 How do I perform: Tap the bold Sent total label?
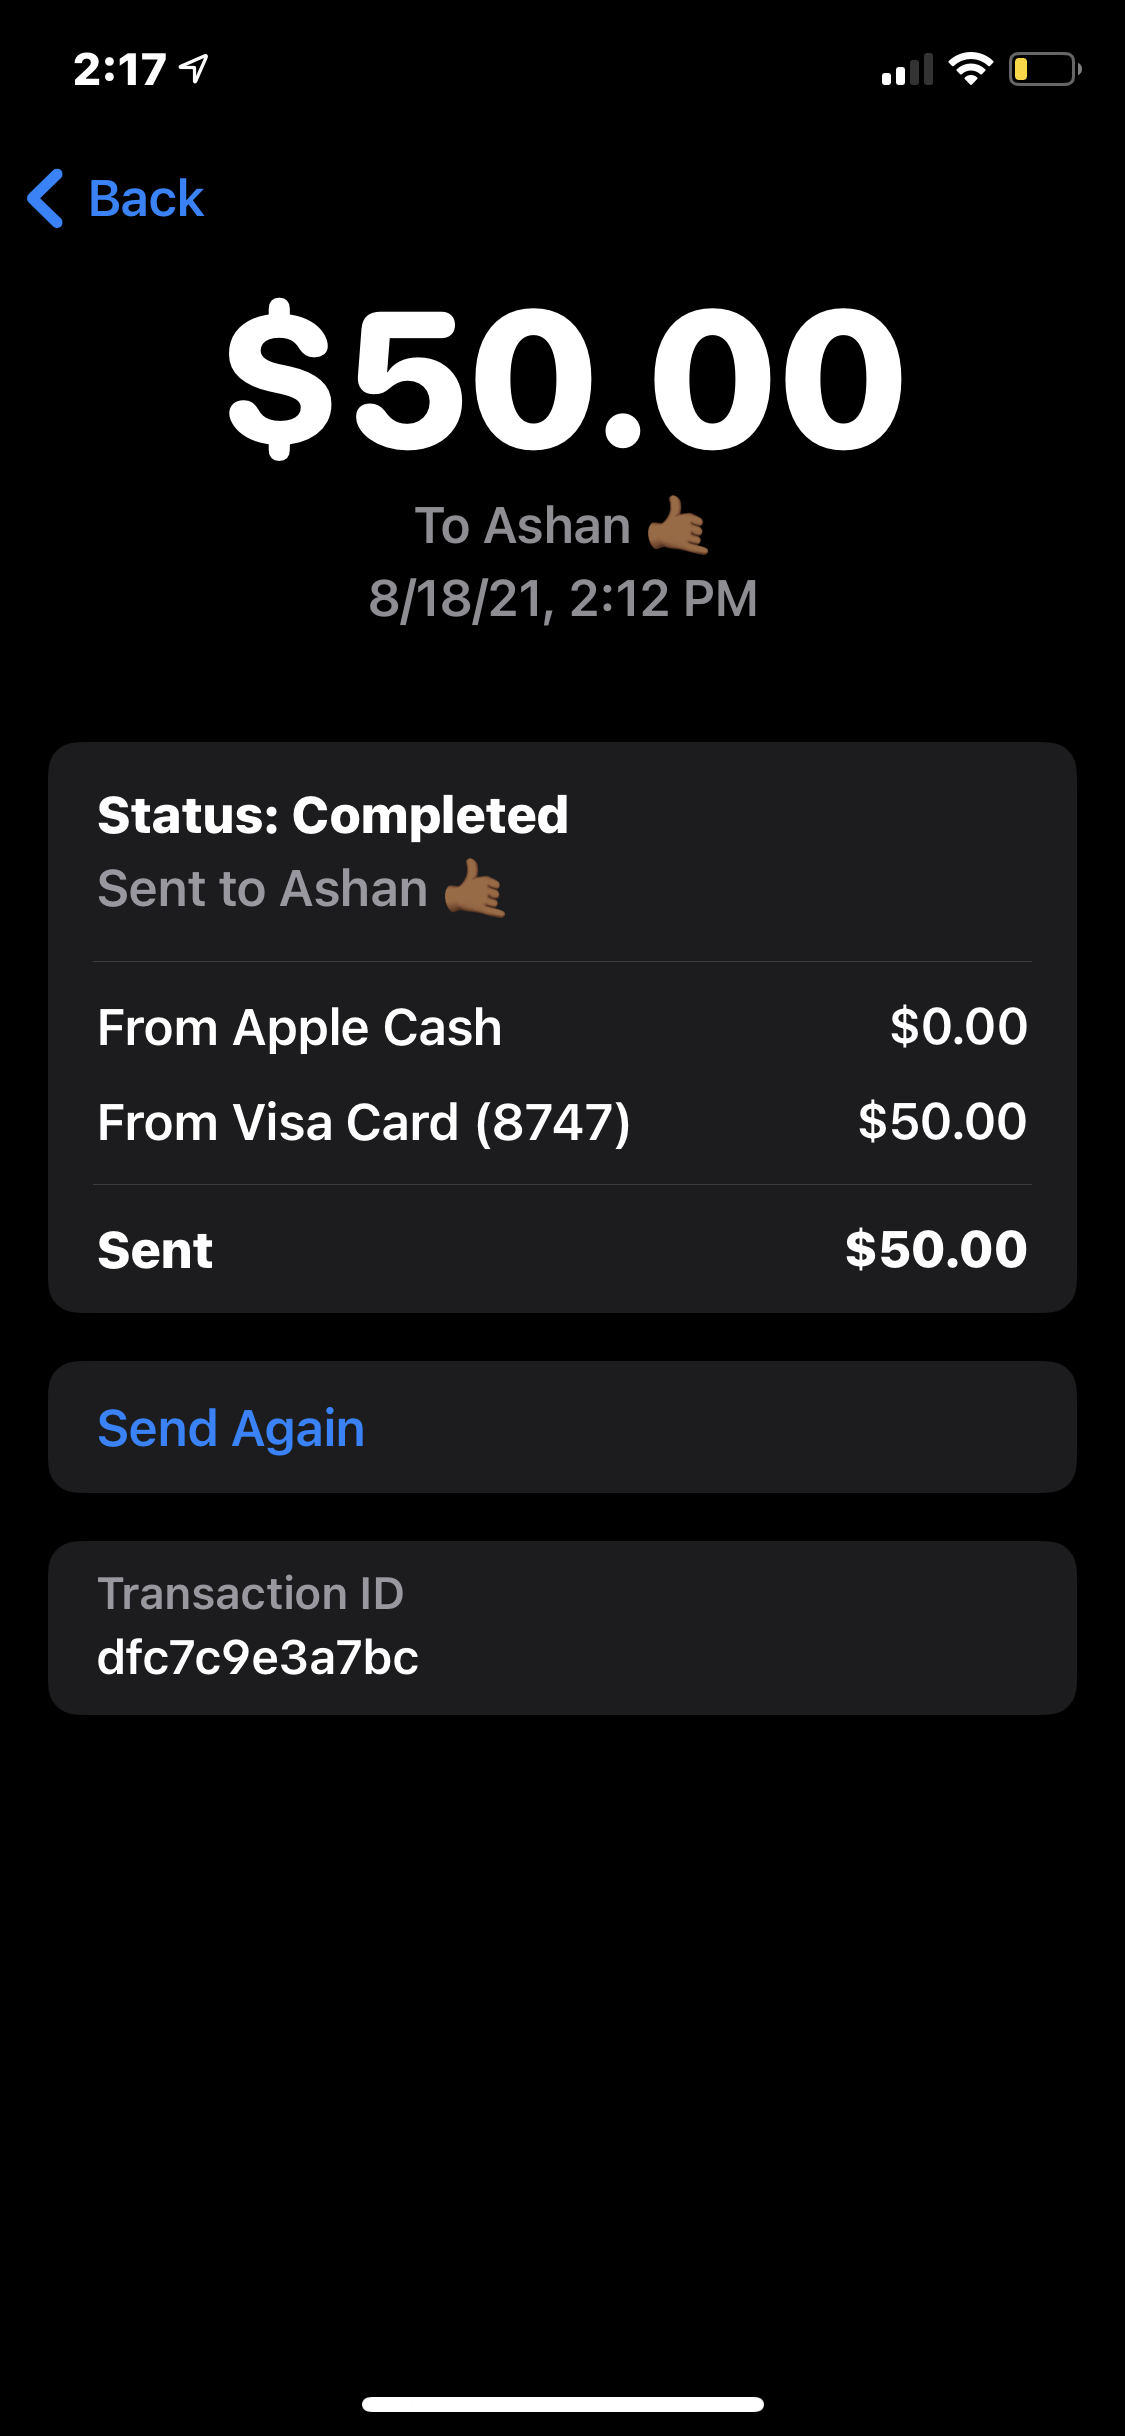pyautogui.click(x=155, y=1250)
